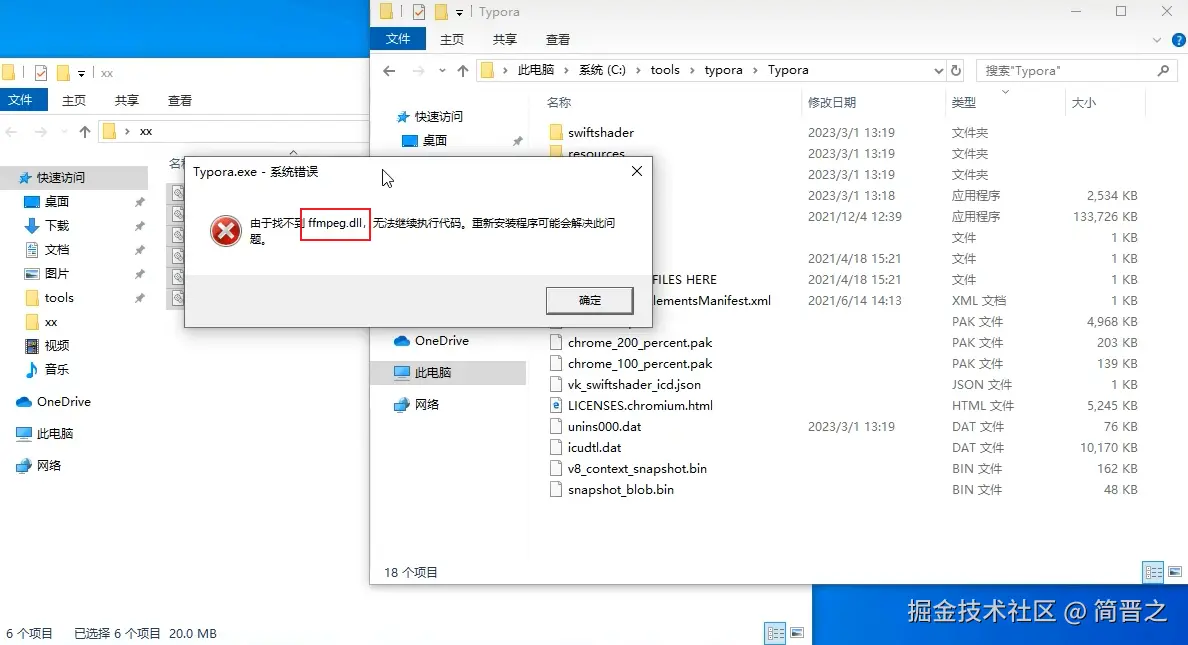
Task: Refresh the Typora folder view
Action: 956,70
